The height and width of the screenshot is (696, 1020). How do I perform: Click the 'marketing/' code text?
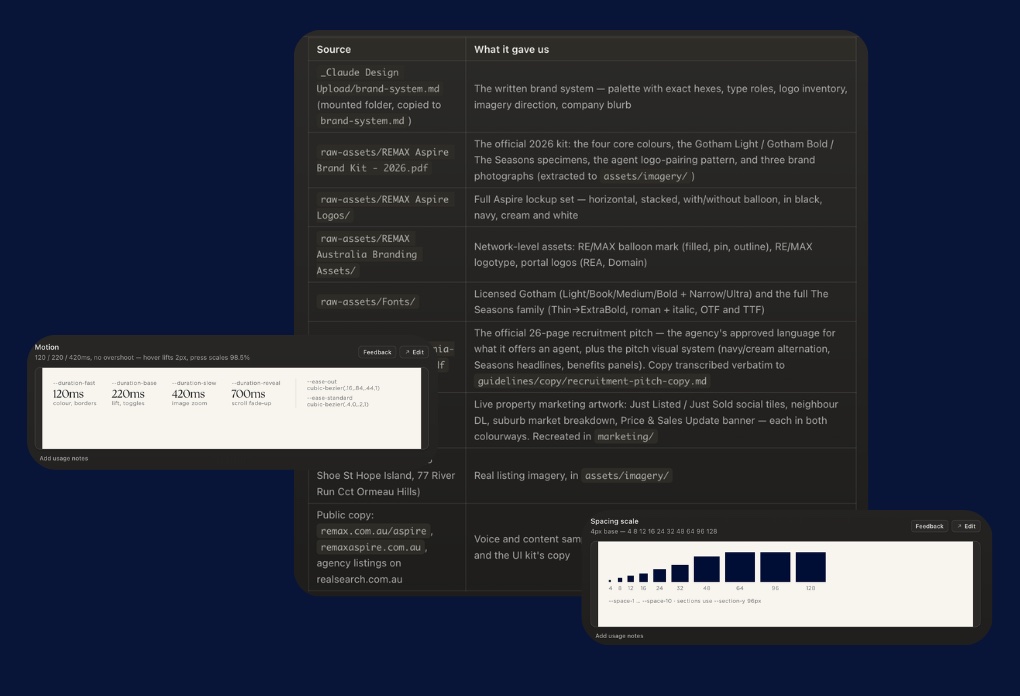[x=625, y=436]
